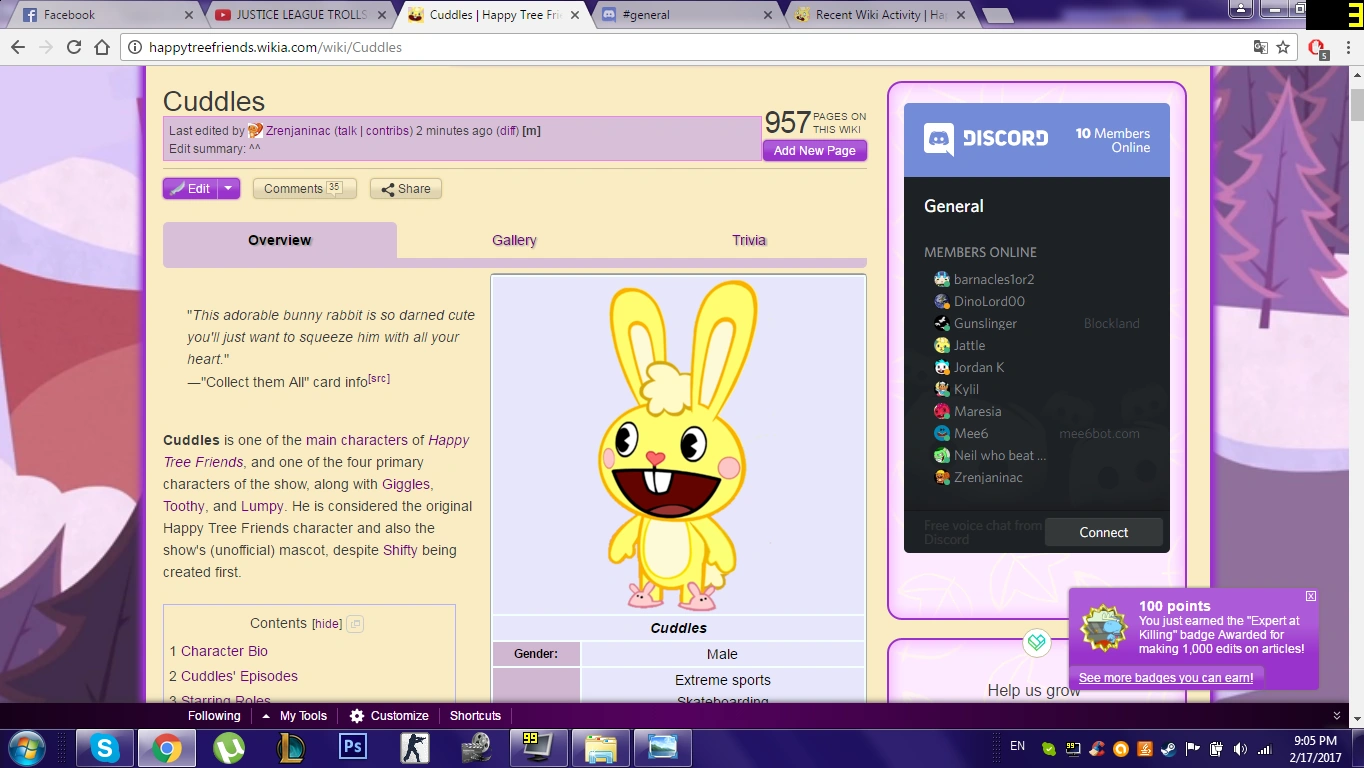Bookmark this page with the star icon

click(1283, 47)
